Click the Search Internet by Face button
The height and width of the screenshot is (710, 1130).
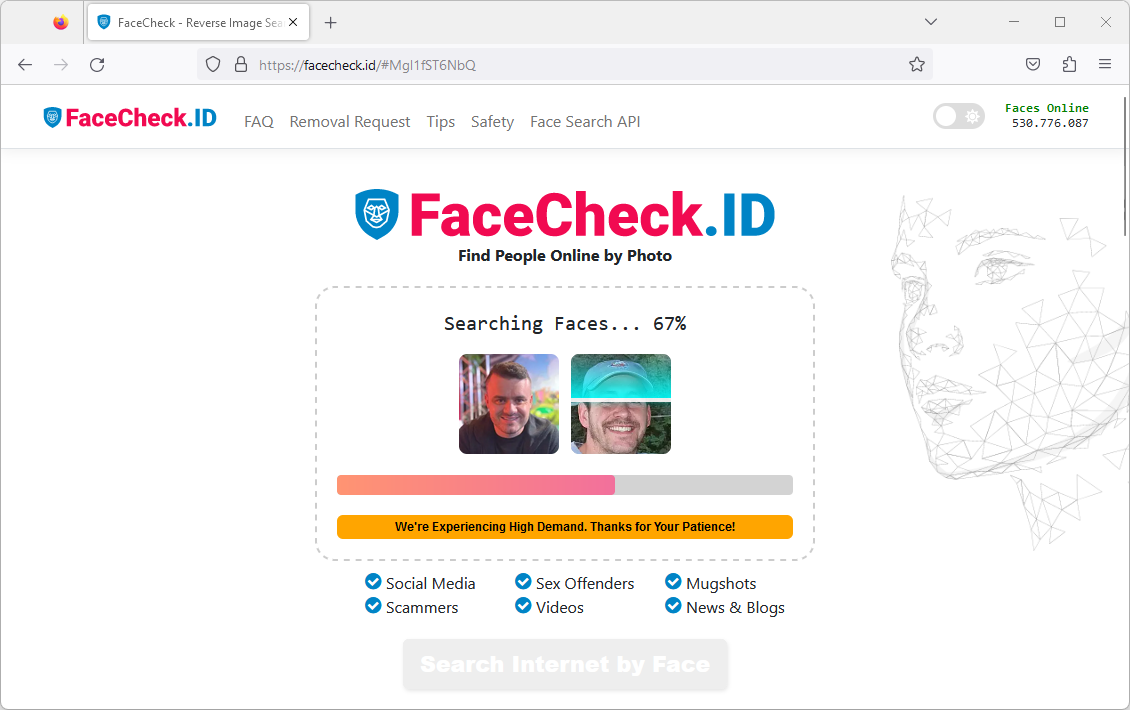[565, 664]
